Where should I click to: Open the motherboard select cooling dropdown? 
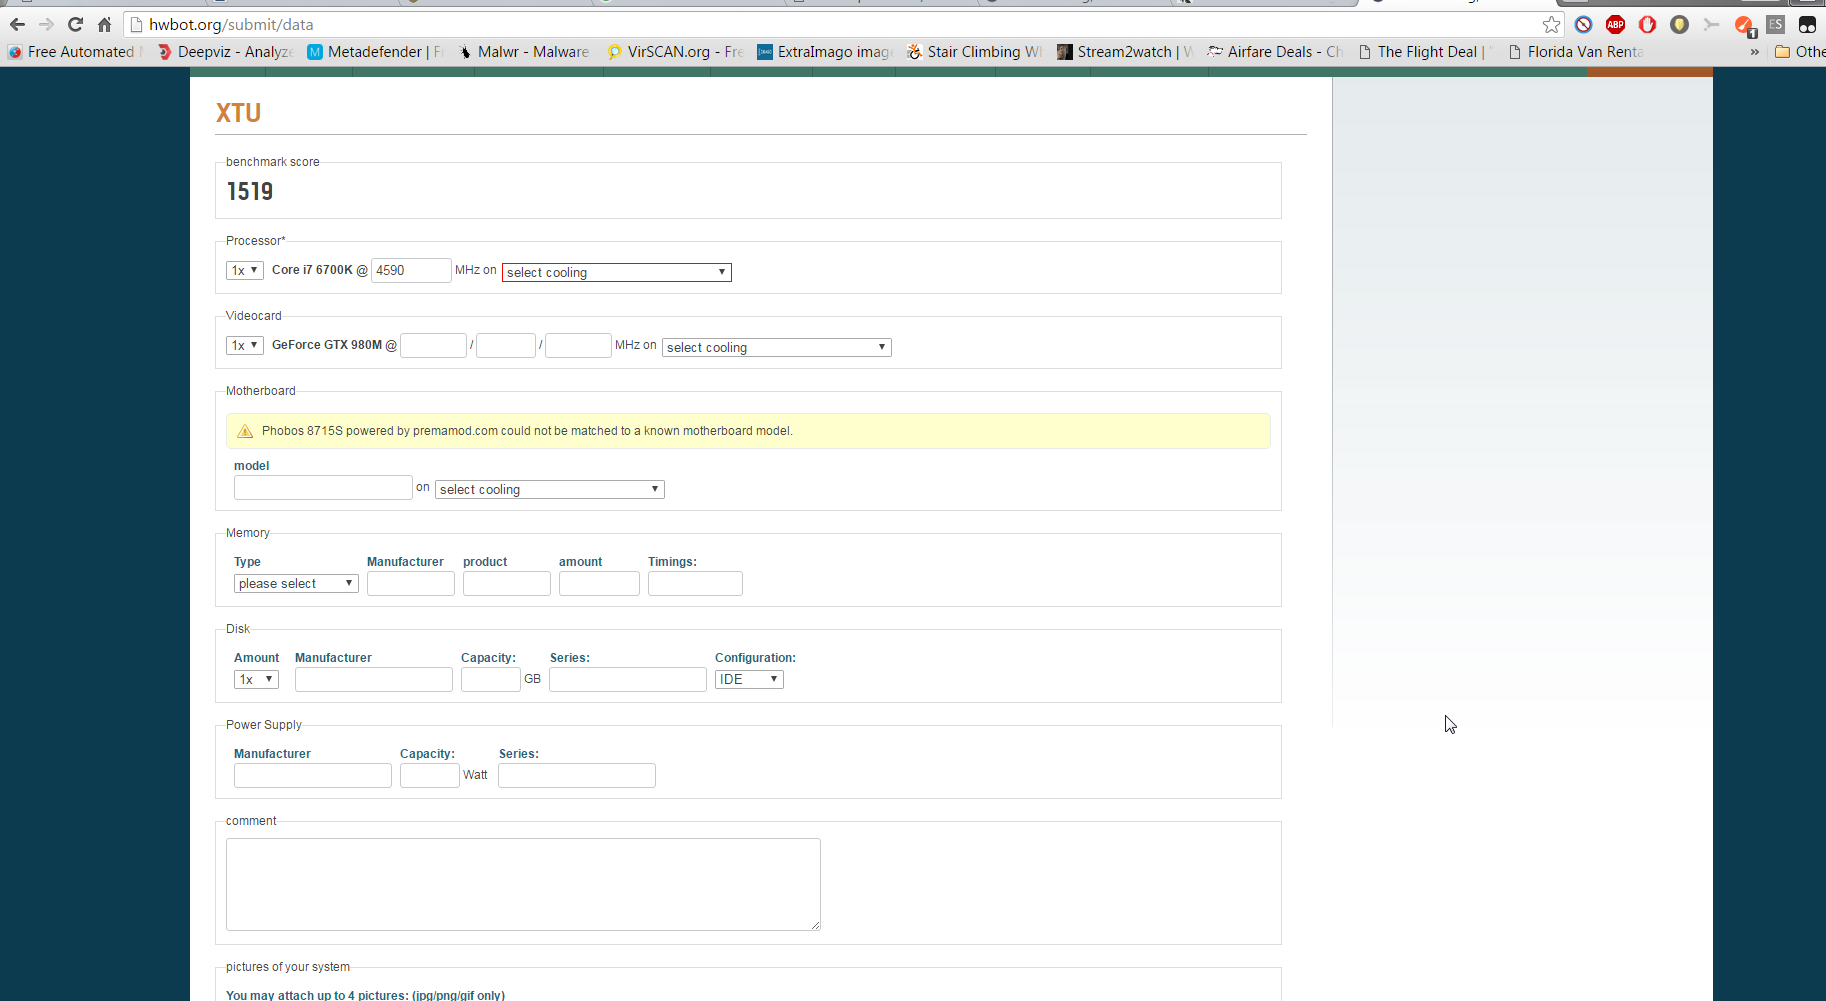pyautogui.click(x=550, y=489)
